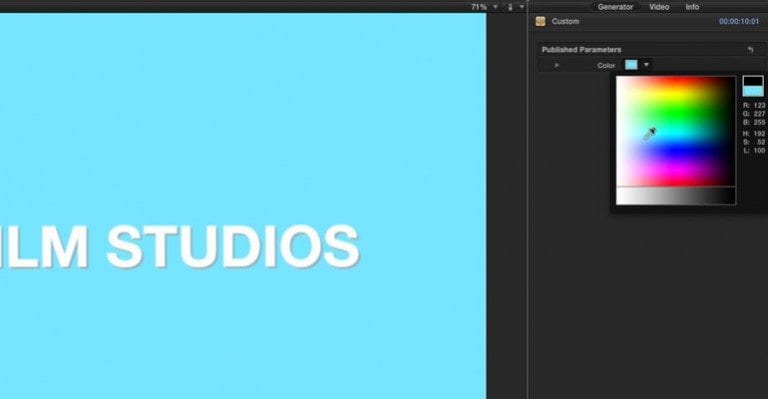Click the Custom generator icon in inspector

tap(540, 21)
